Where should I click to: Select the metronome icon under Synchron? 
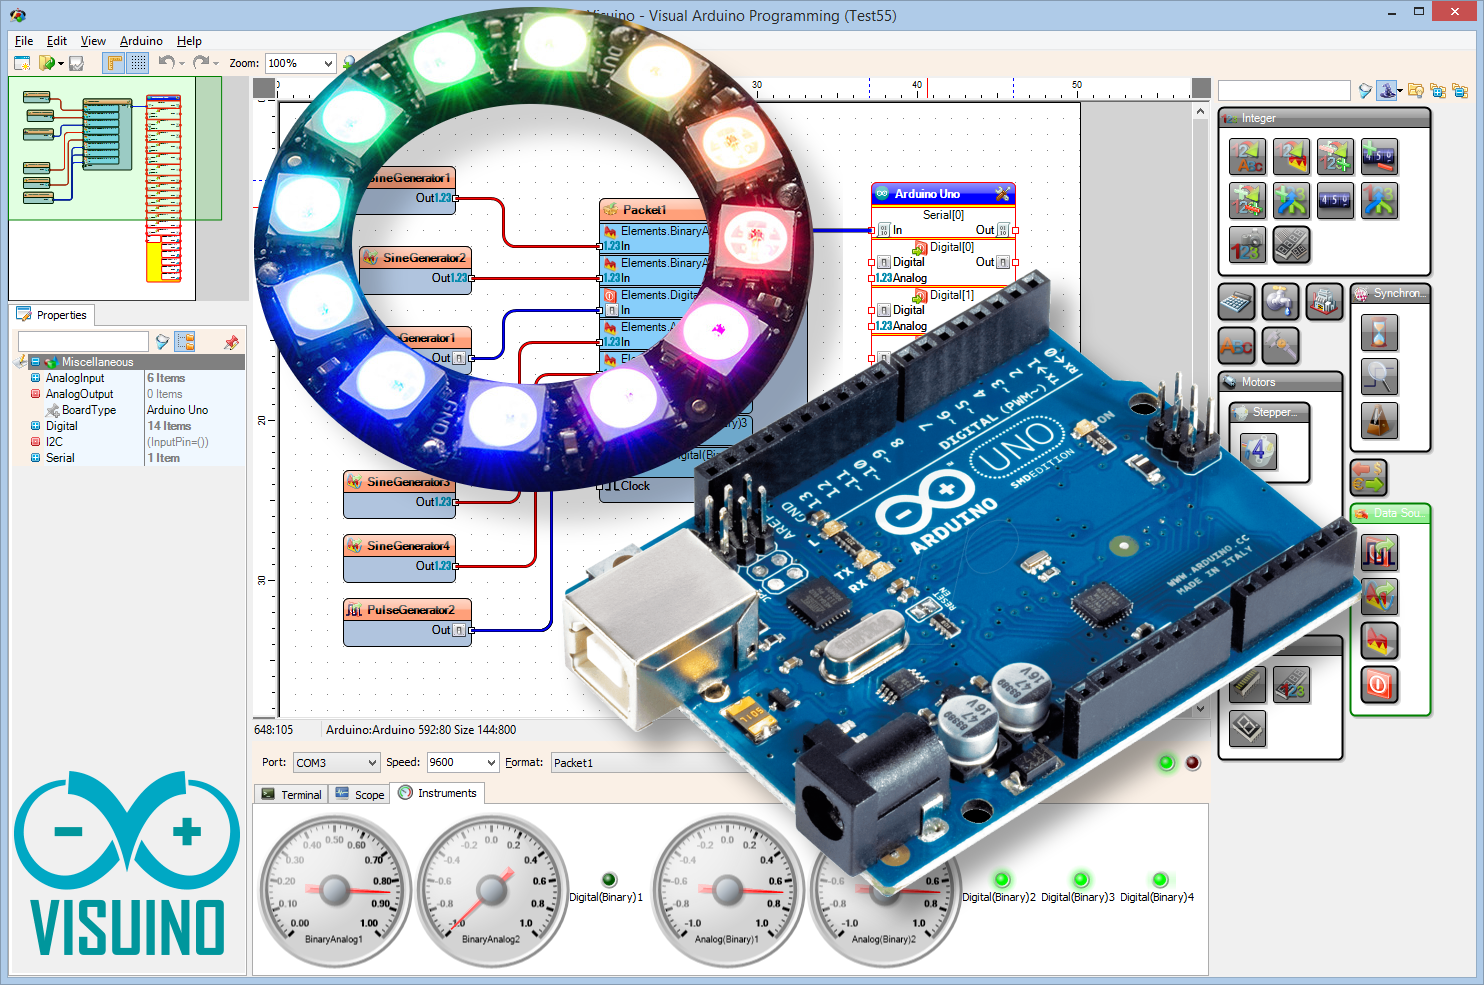click(1380, 422)
